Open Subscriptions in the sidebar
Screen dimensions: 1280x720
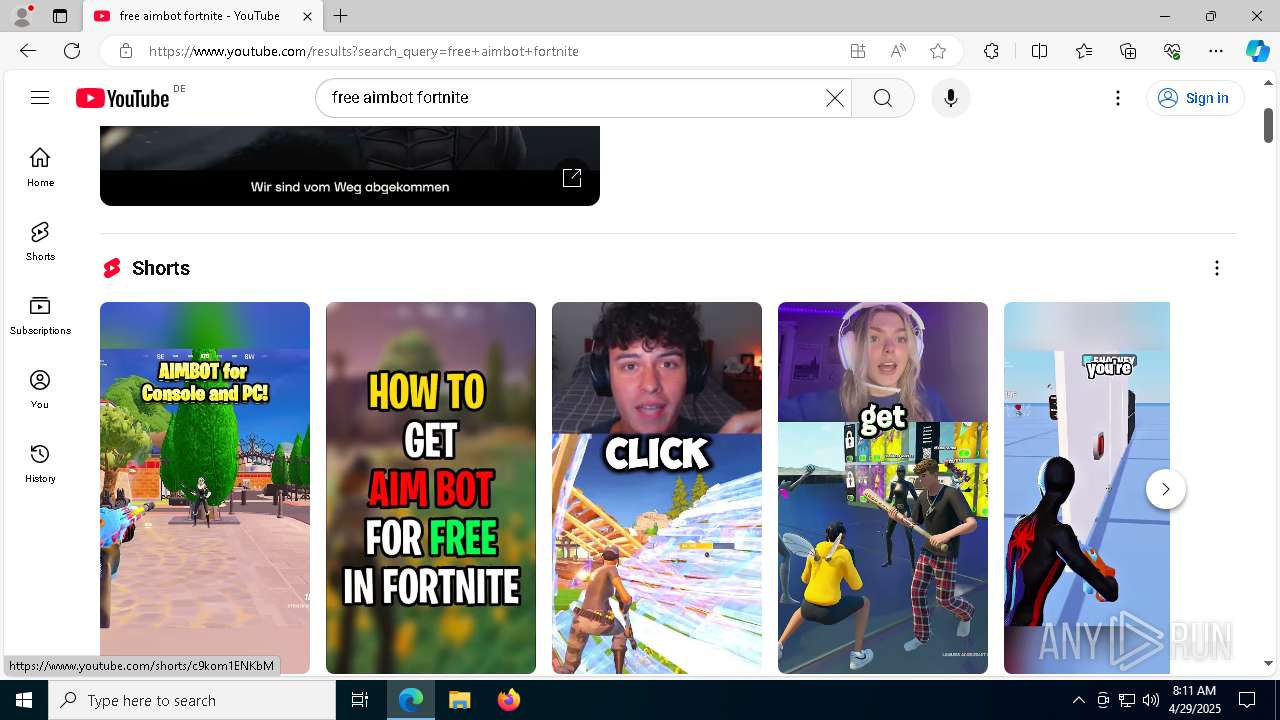[x=40, y=315]
